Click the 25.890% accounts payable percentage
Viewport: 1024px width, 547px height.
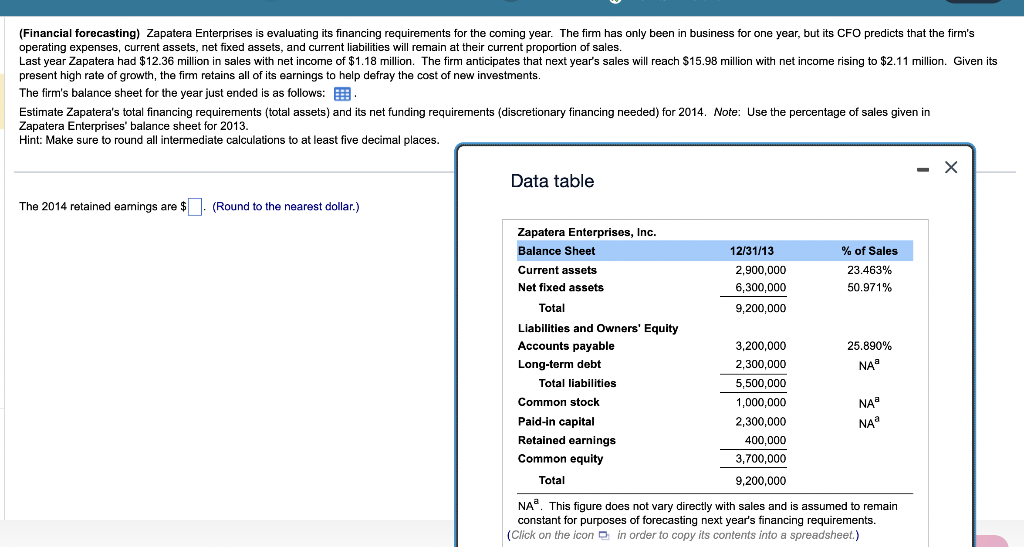(x=869, y=346)
